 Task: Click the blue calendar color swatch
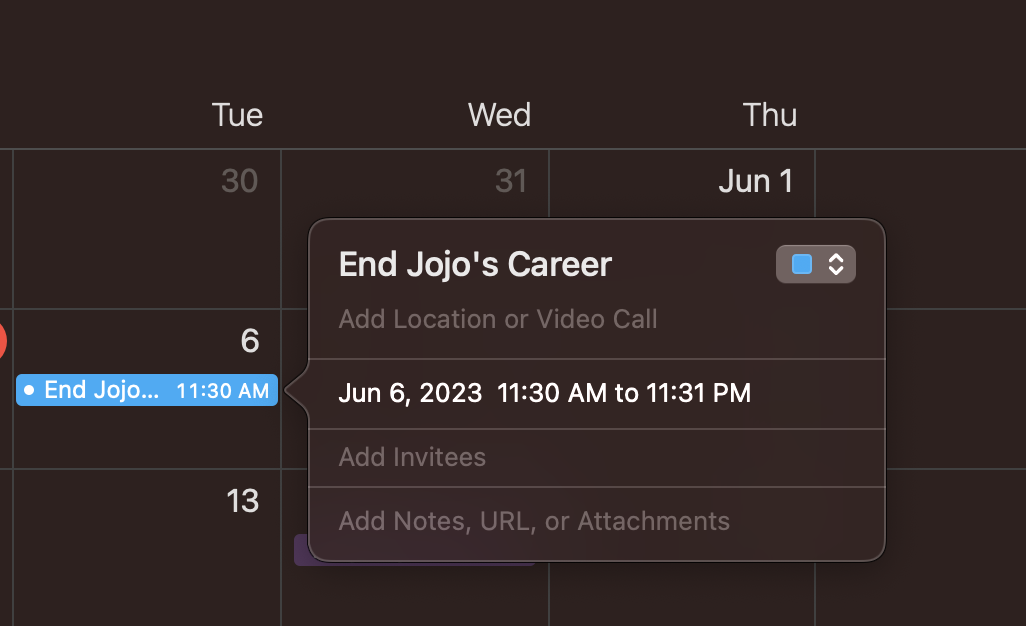pyautogui.click(x=801, y=264)
